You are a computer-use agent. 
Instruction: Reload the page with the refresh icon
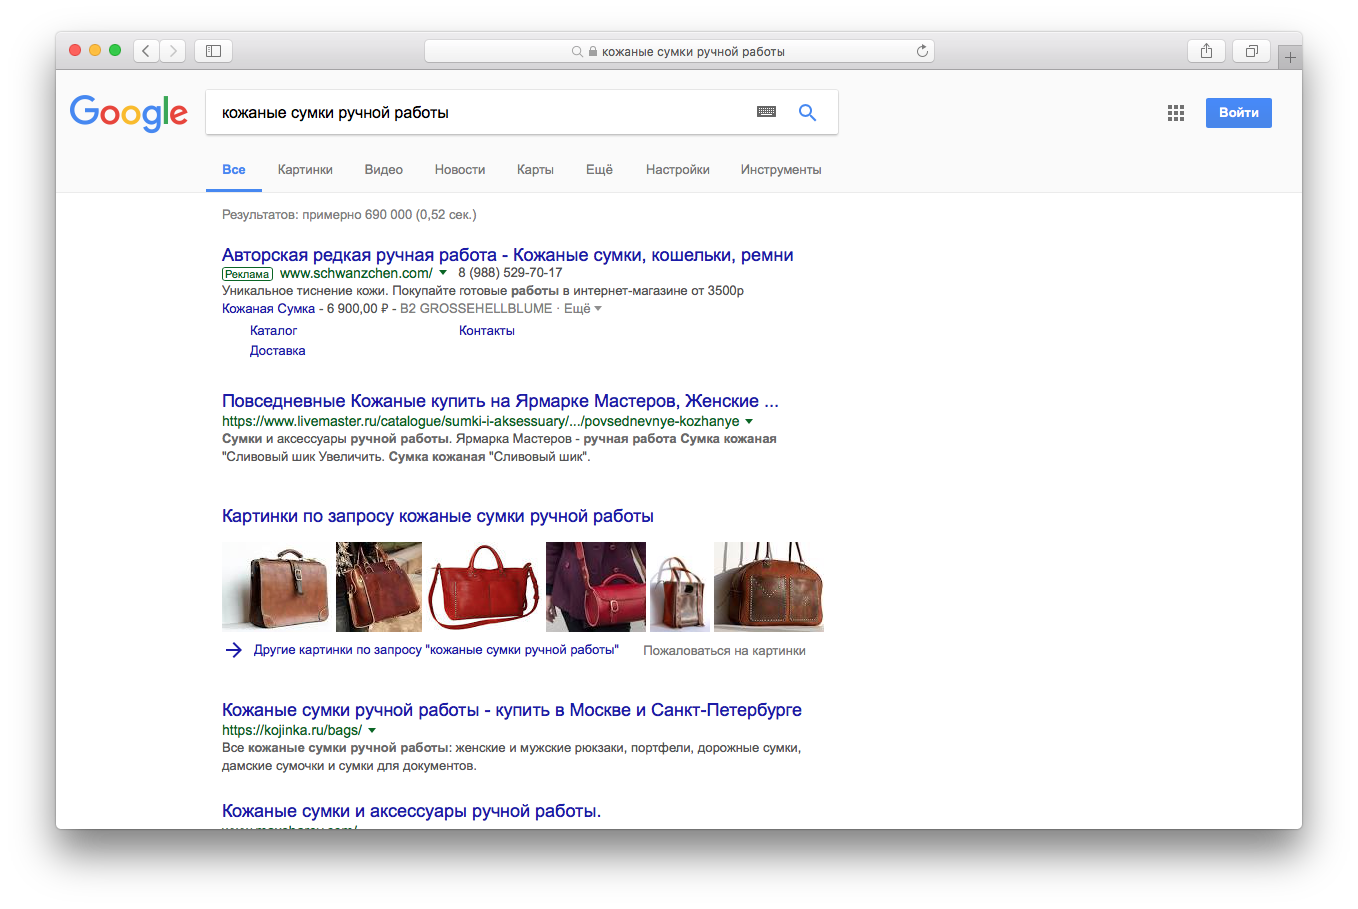pyautogui.click(x=922, y=51)
